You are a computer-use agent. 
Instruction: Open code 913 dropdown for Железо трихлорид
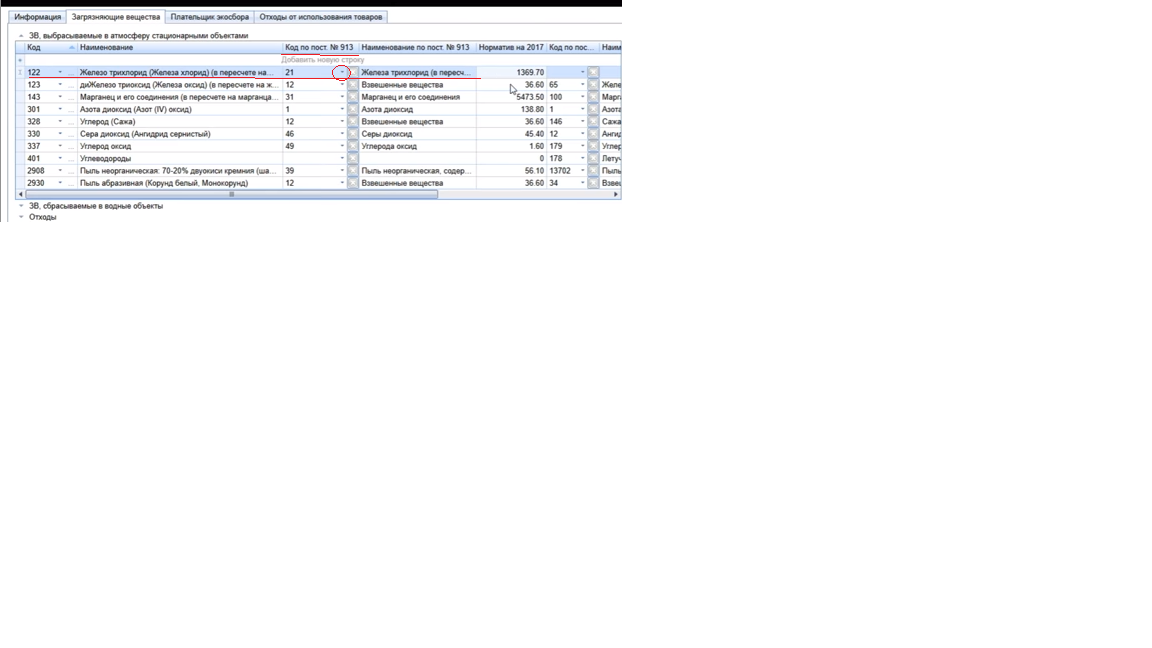pos(342,73)
